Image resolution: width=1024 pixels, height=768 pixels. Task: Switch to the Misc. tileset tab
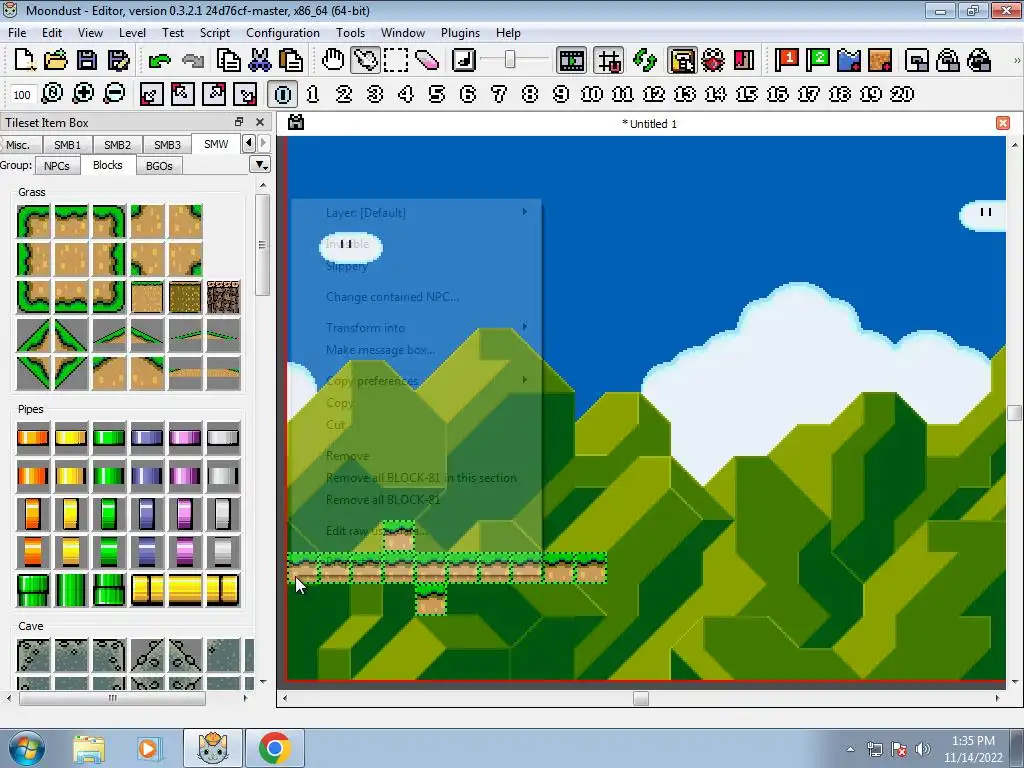pyautogui.click(x=18, y=144)
